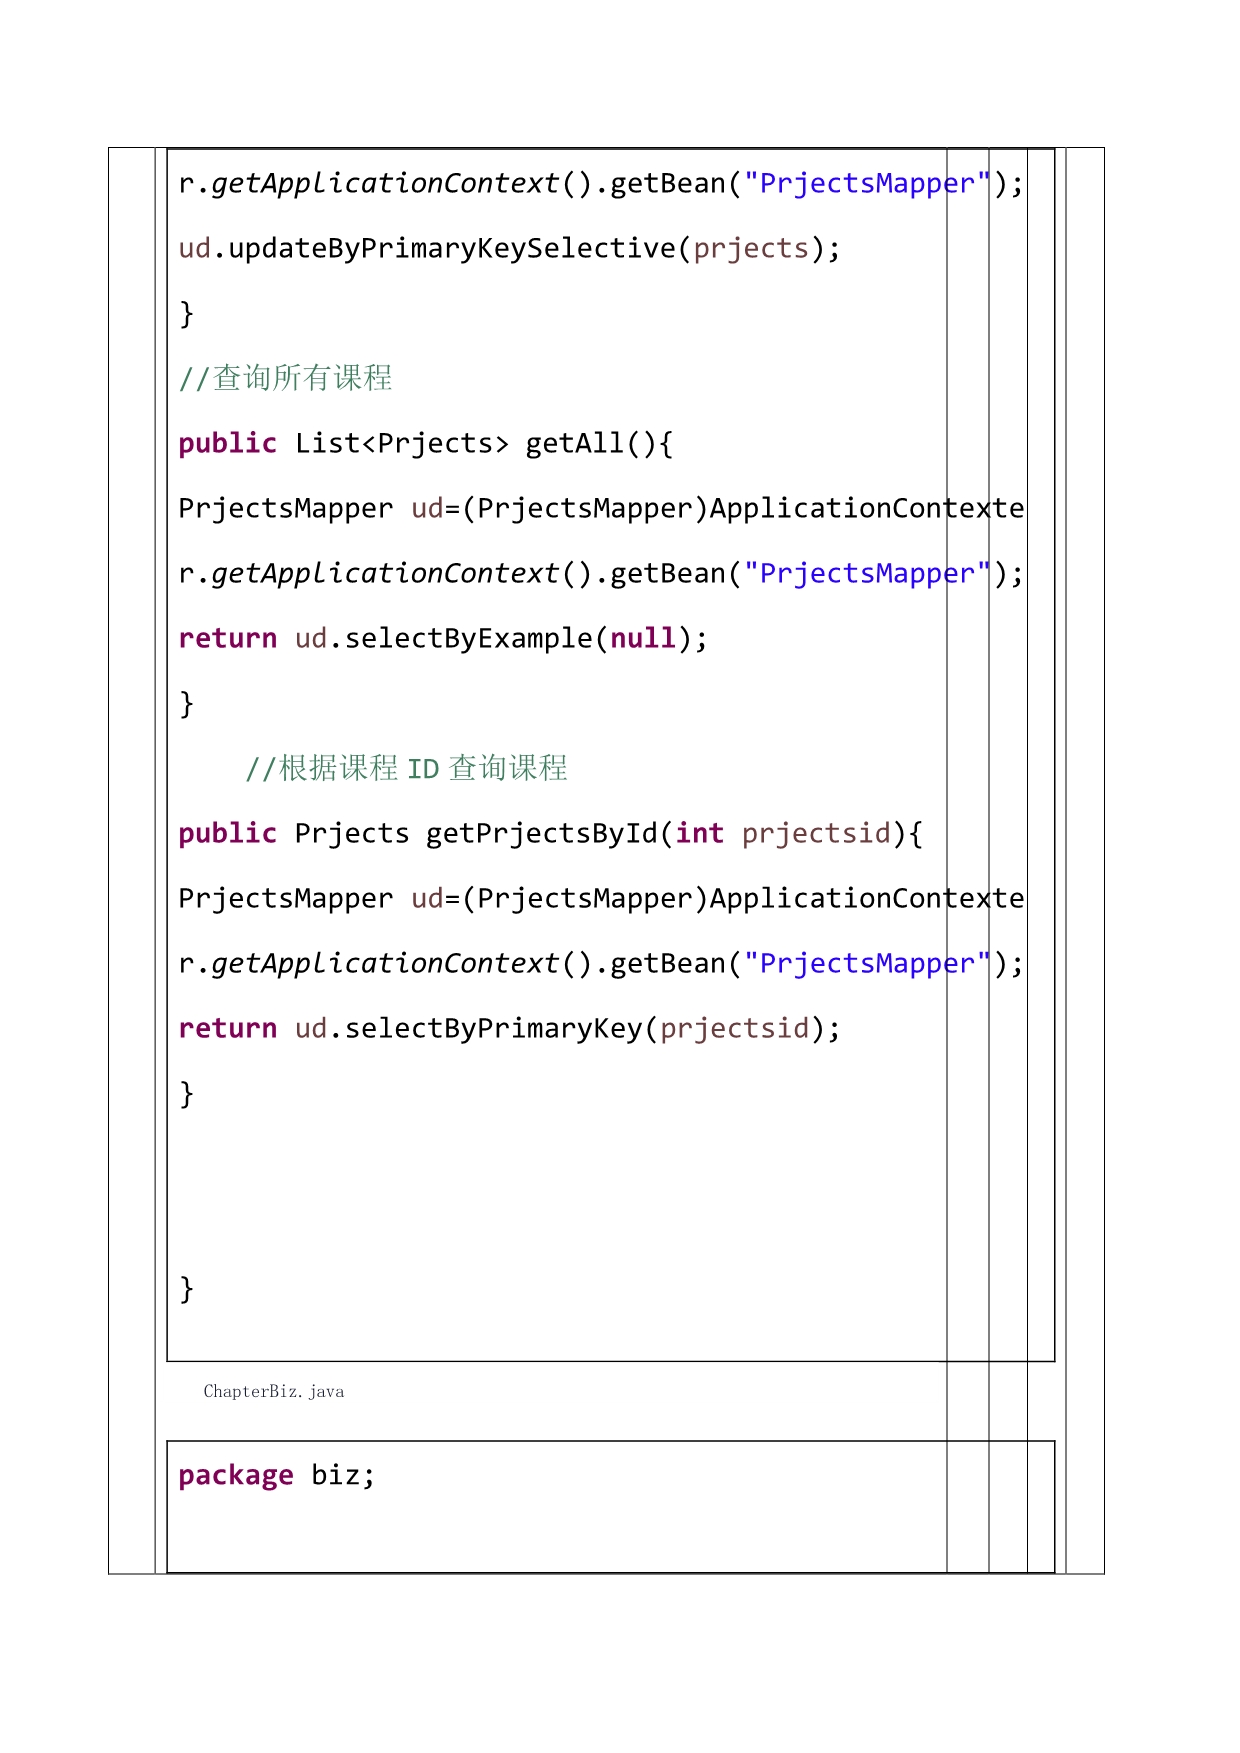Click the comment 根据课程 ID 查询课程

point(406,769)
